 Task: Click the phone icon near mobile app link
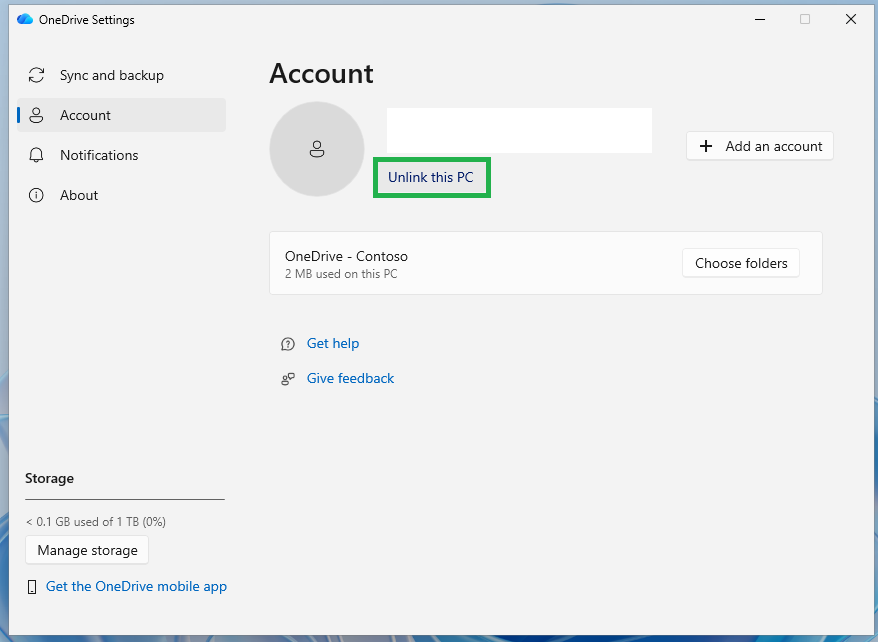coord(32,587)
